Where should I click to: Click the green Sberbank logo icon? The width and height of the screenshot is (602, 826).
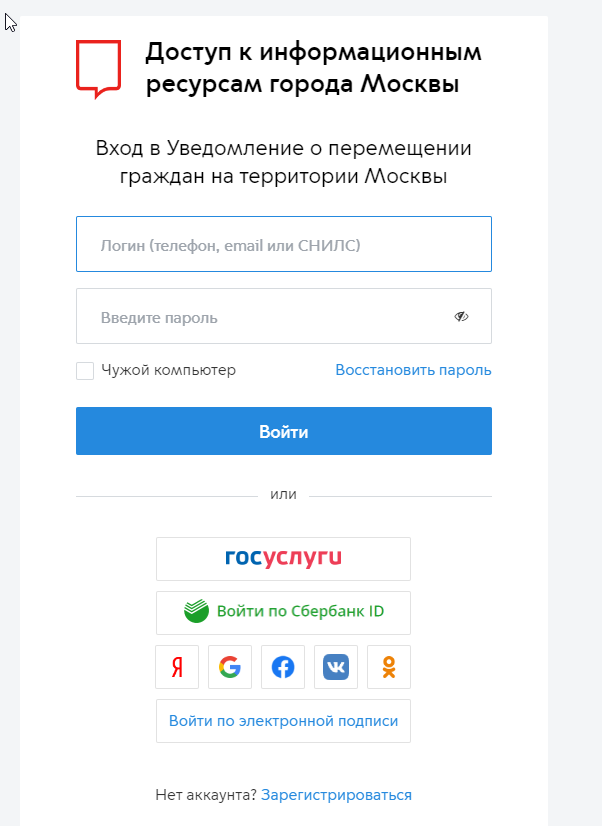(196, 611)
